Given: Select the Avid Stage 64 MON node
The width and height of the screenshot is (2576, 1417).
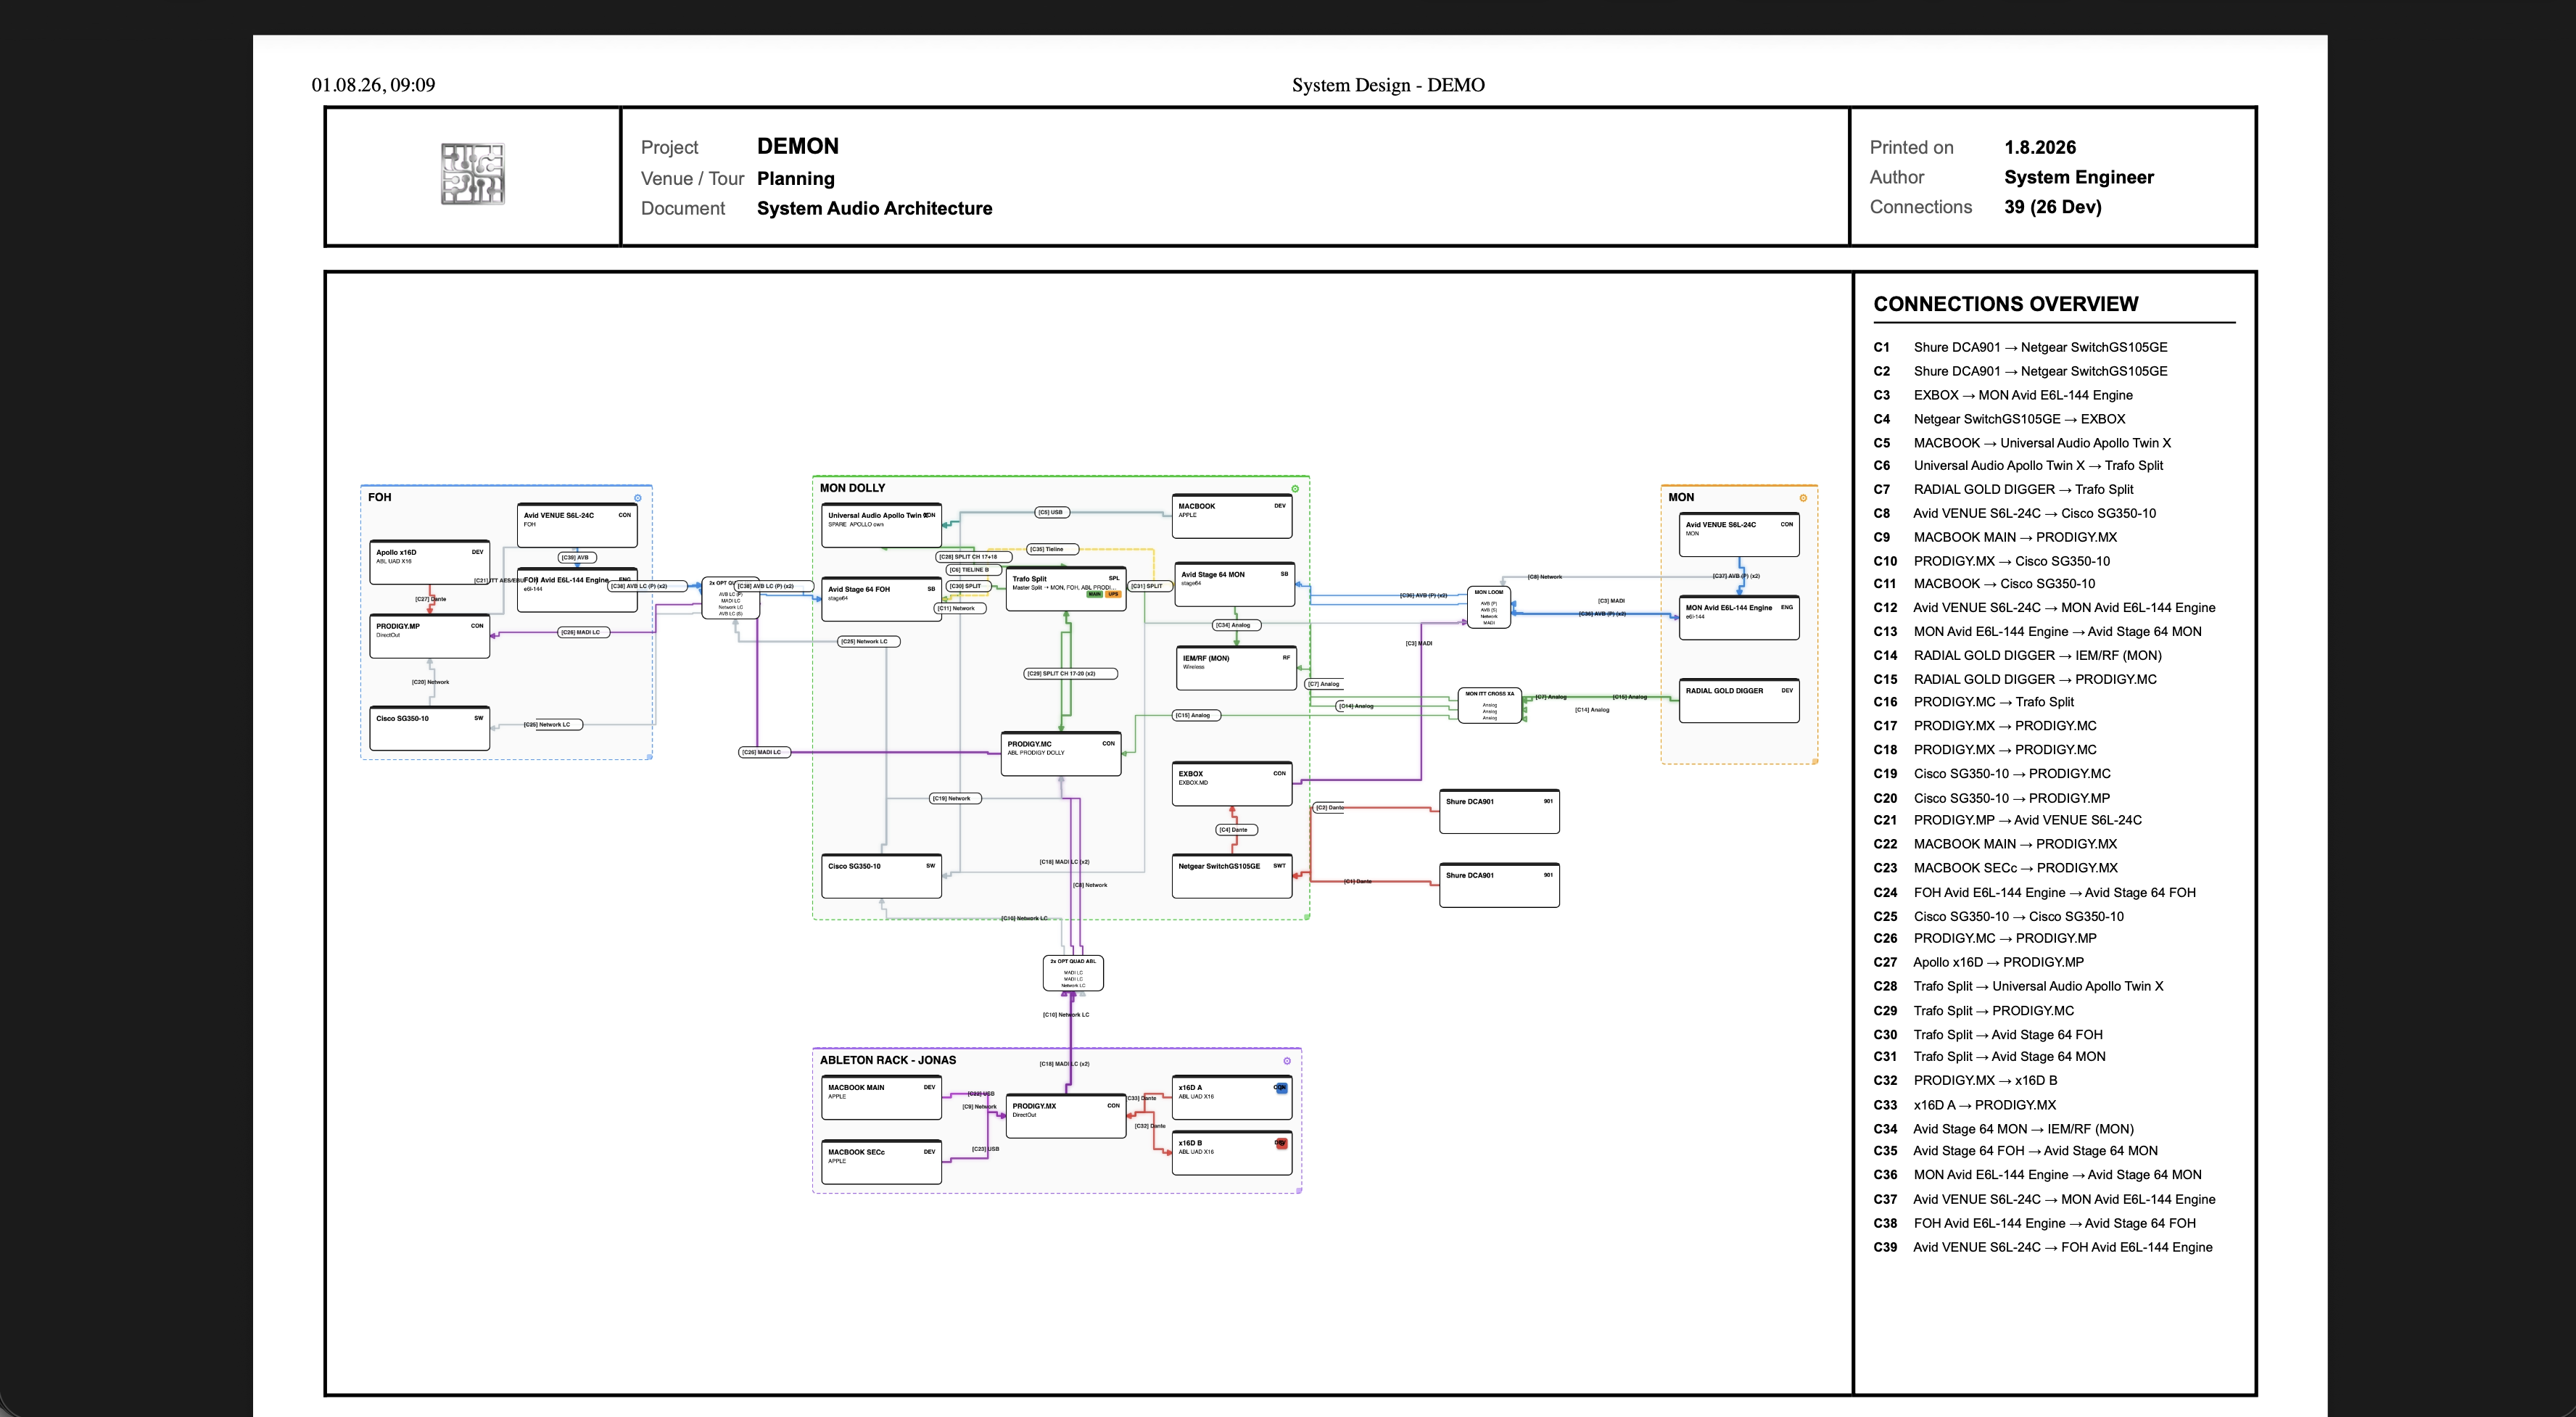Looking at the screenshot, I should 1234,584.
